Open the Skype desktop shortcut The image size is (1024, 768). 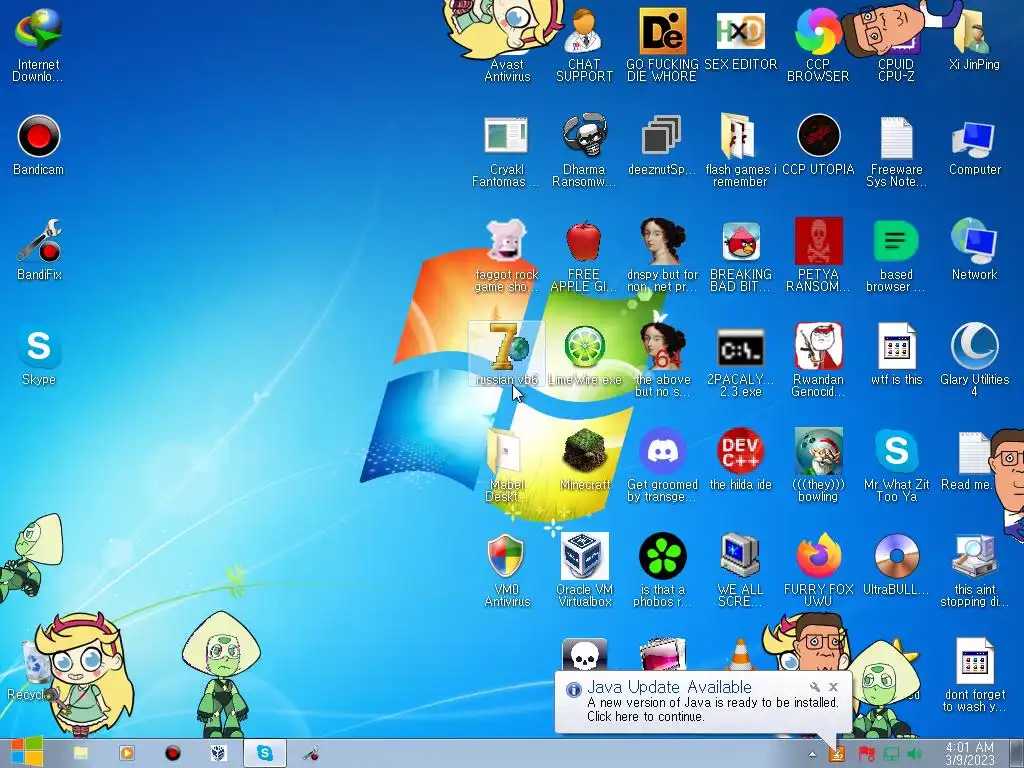[x=39, y=357]
